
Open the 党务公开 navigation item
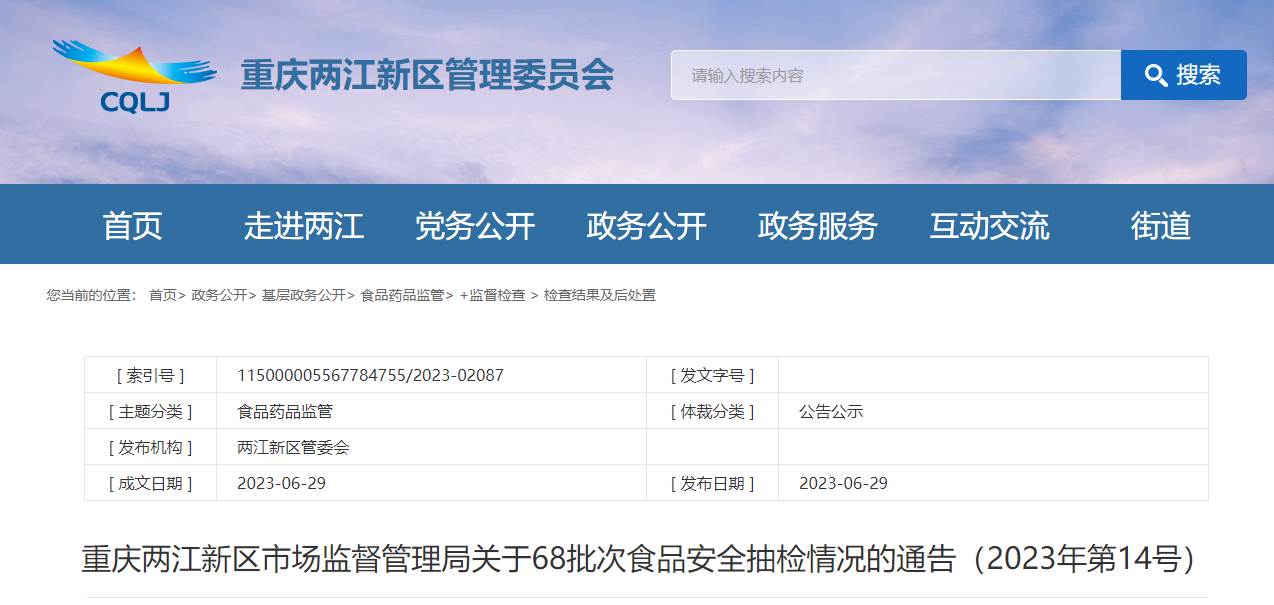(x=475, y=226)
